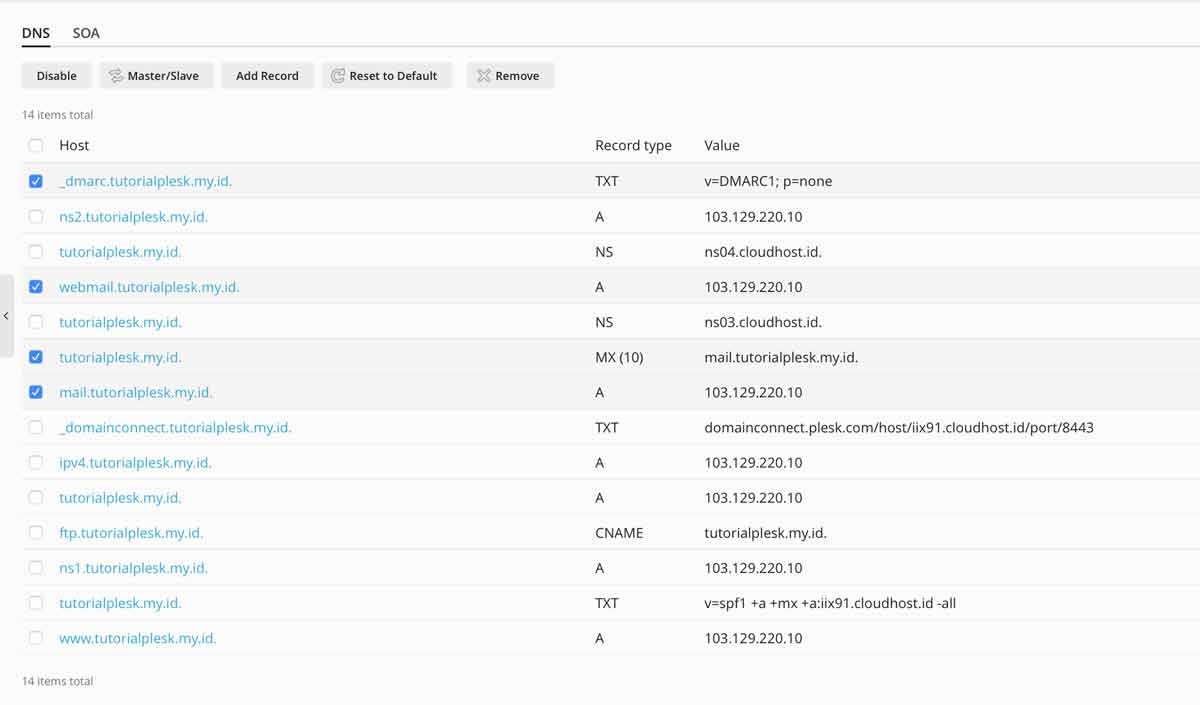Image resolution: width=1200 pixels, height=705 pixels.
Task: Edit the ns1.tutorialplesk.my.id A record
Action: 134,567
